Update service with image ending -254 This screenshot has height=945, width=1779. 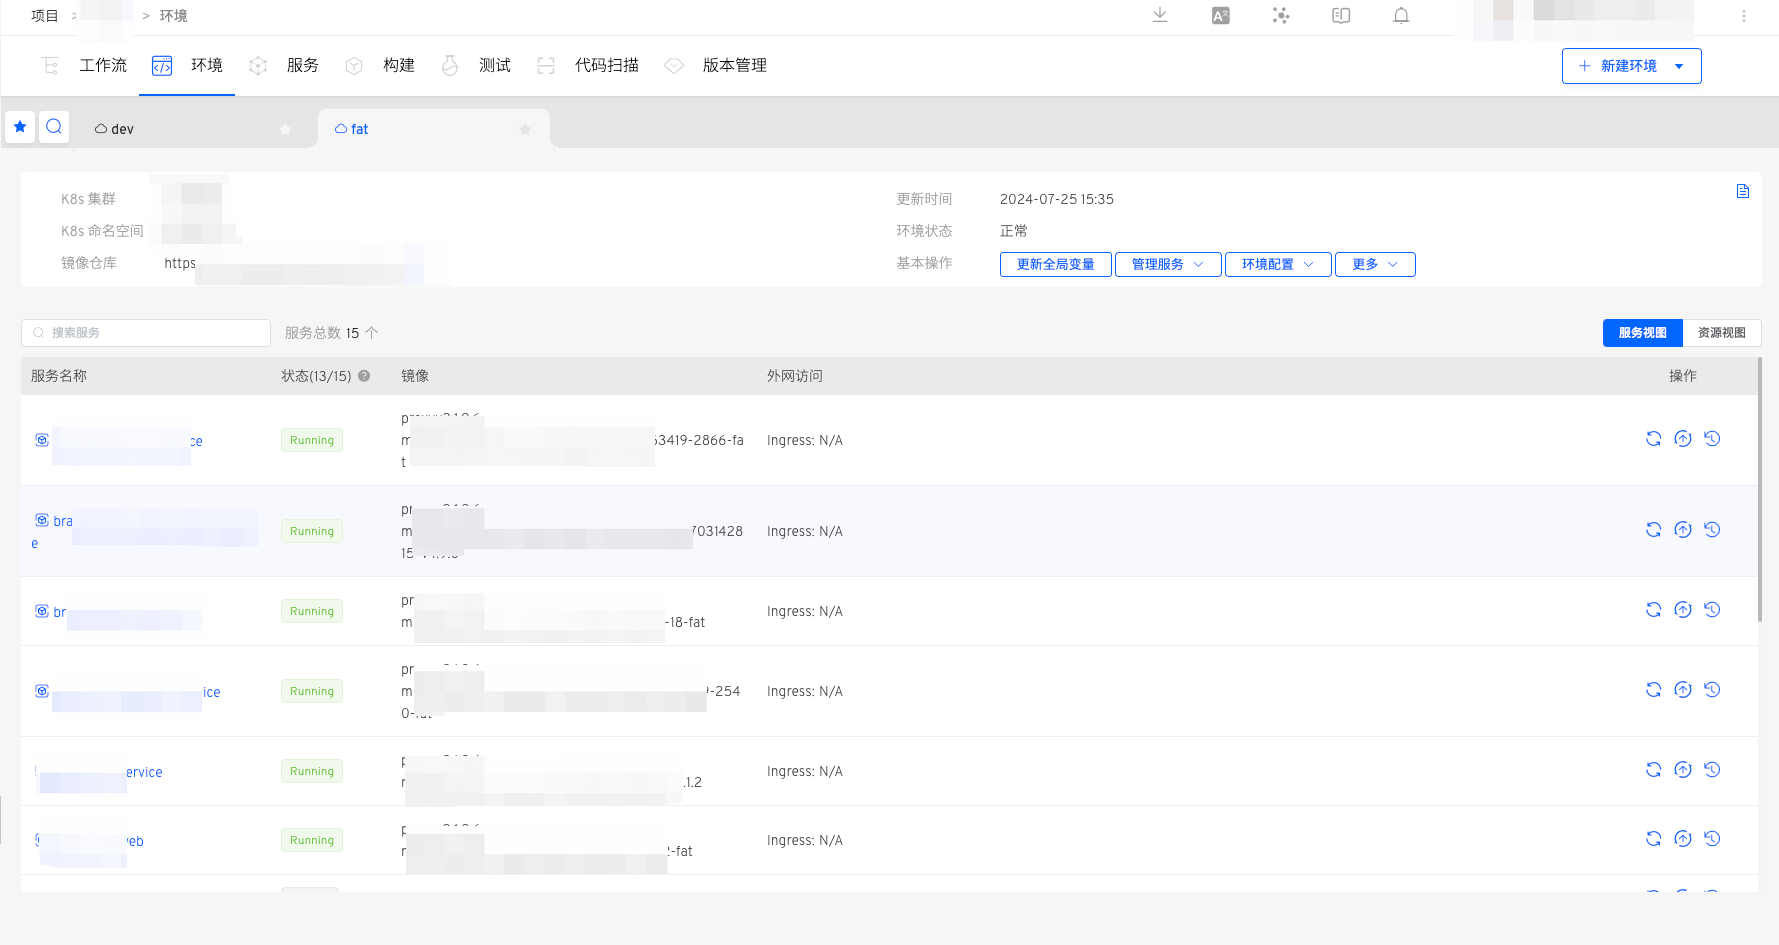click(1683, 689)
